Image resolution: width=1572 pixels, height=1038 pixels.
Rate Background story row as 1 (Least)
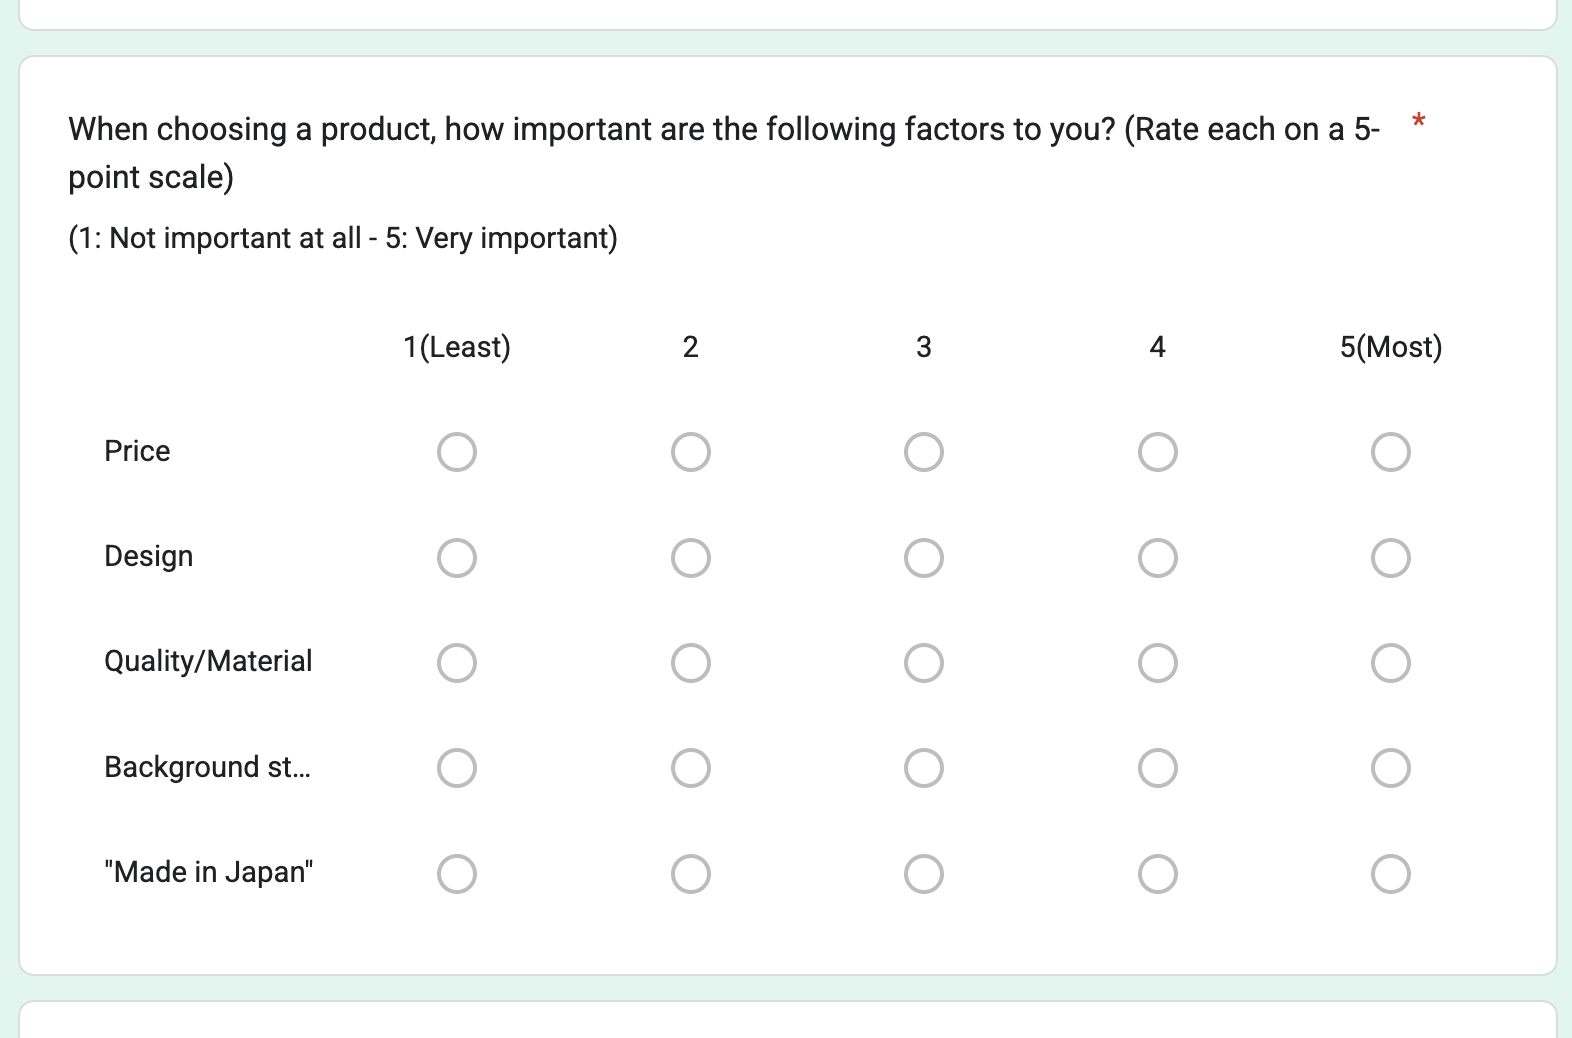click(x=457, y=768)
